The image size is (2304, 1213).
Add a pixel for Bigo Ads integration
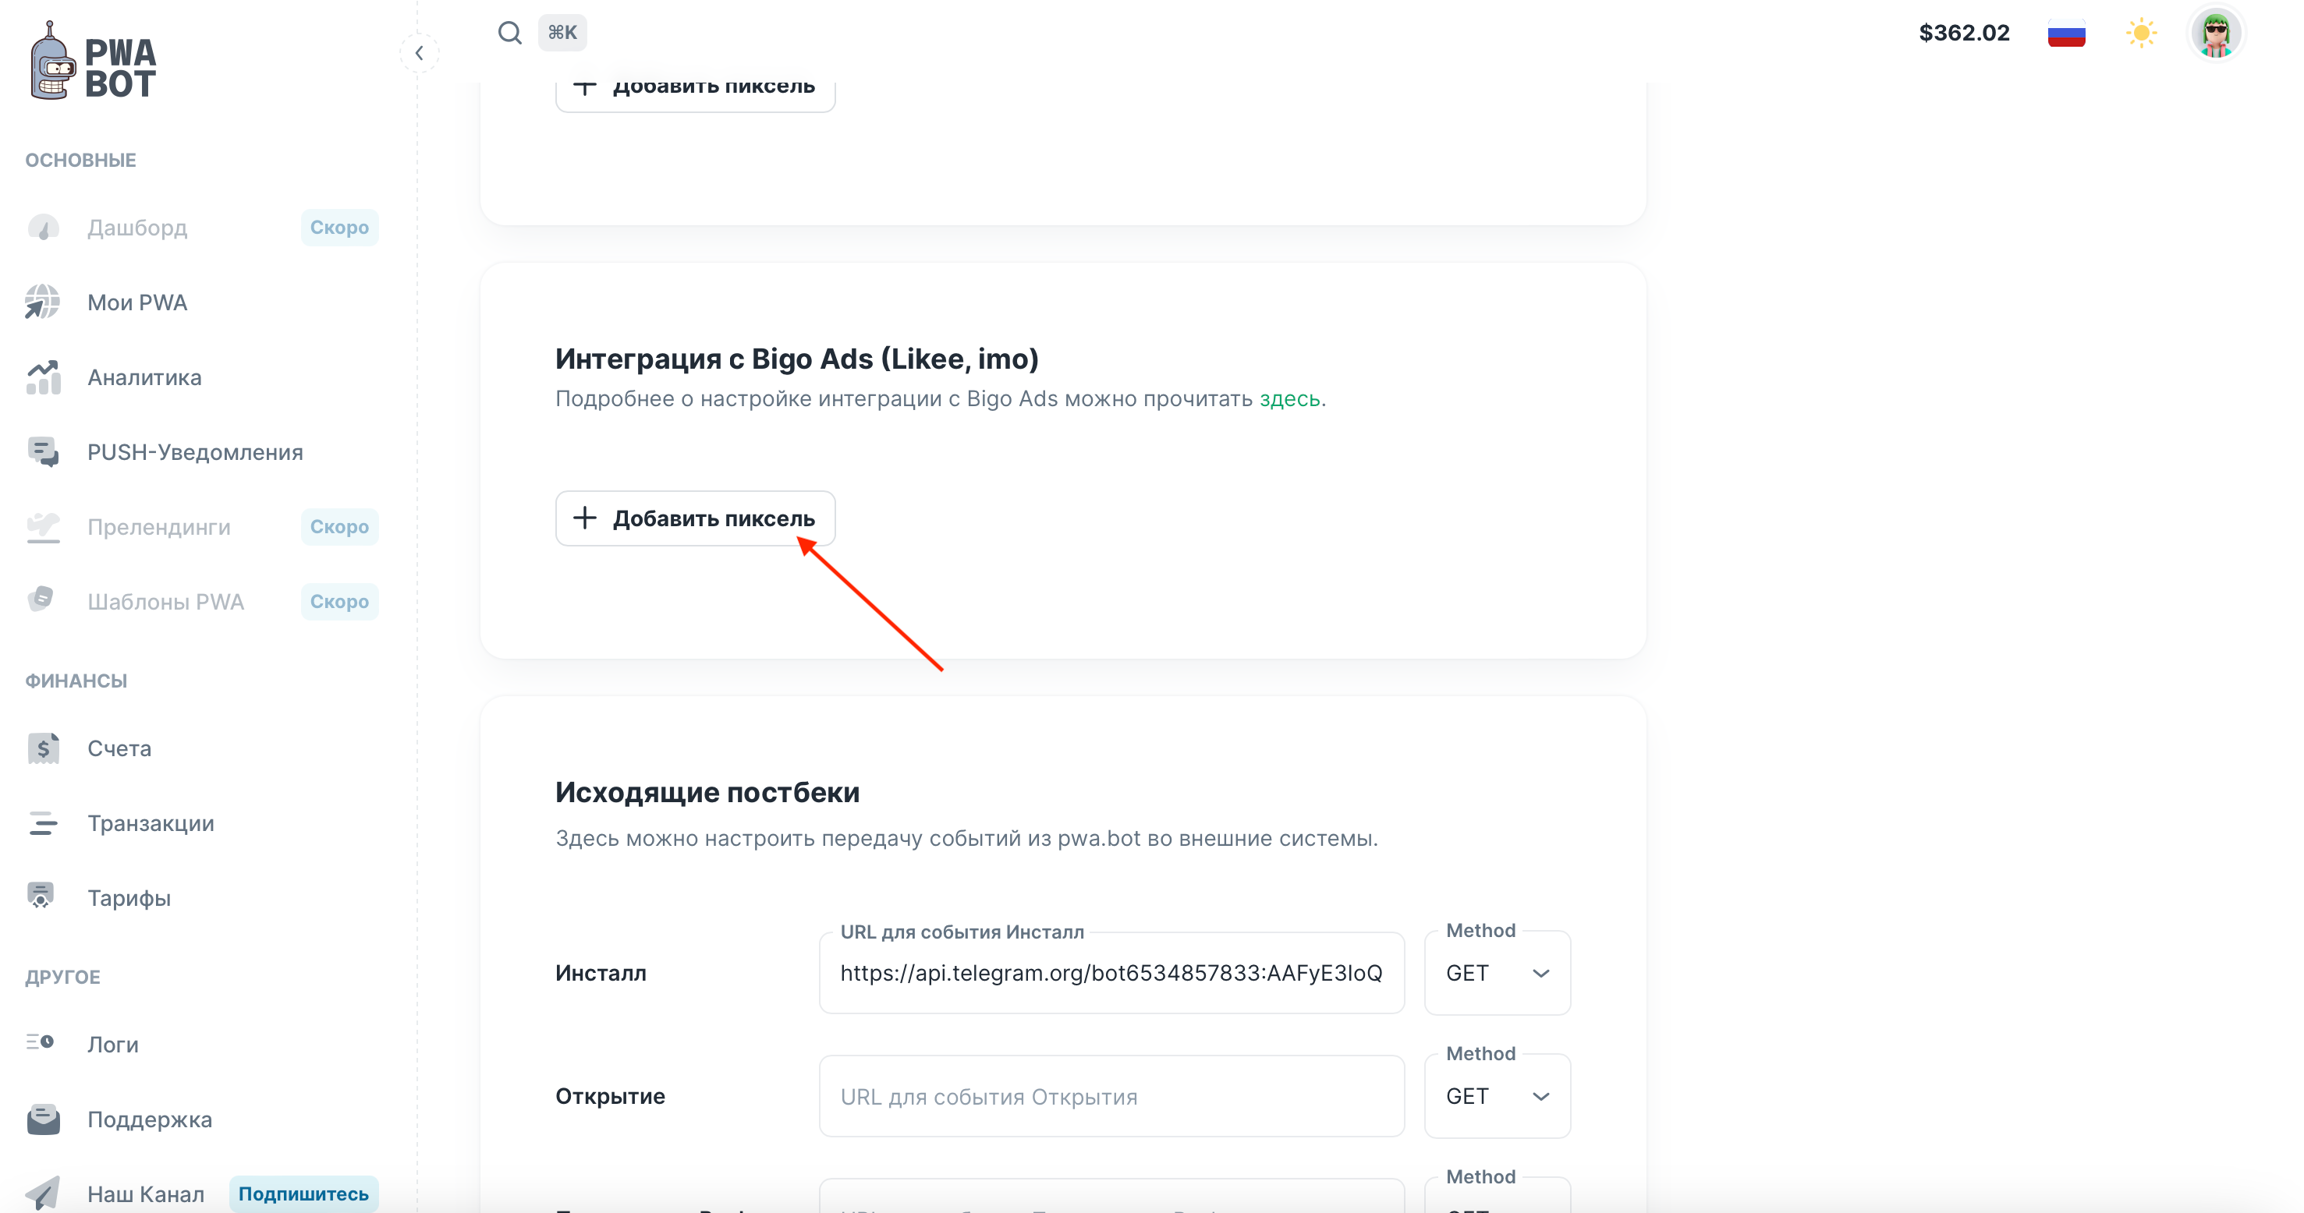point(695,518)
